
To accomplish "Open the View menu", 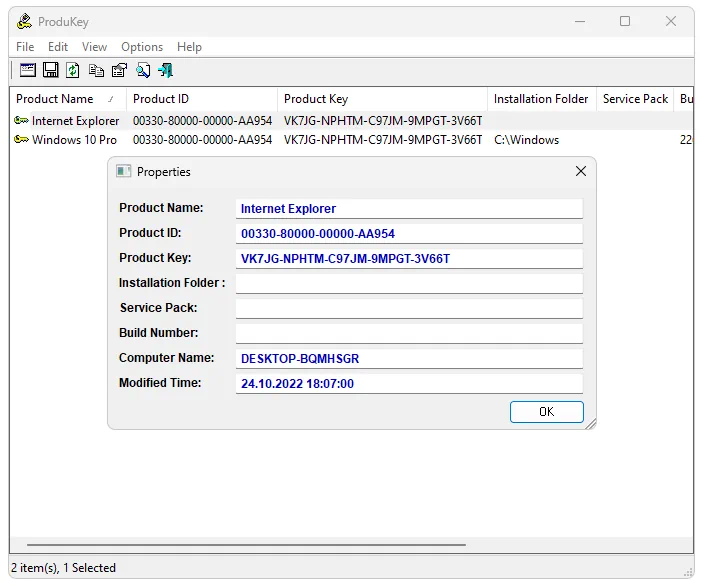I will tap(94, 47).
